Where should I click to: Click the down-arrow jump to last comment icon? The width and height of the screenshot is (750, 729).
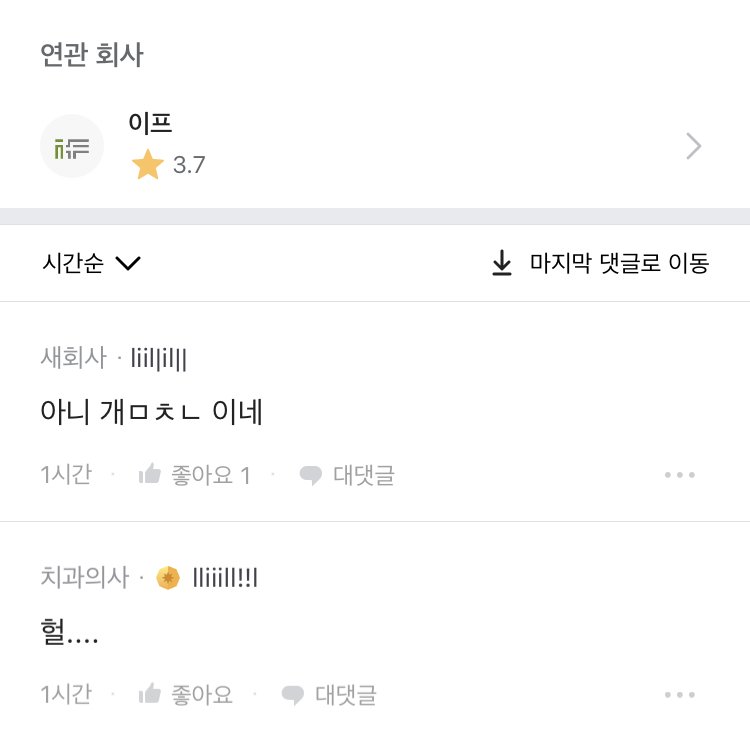(502, 264)
